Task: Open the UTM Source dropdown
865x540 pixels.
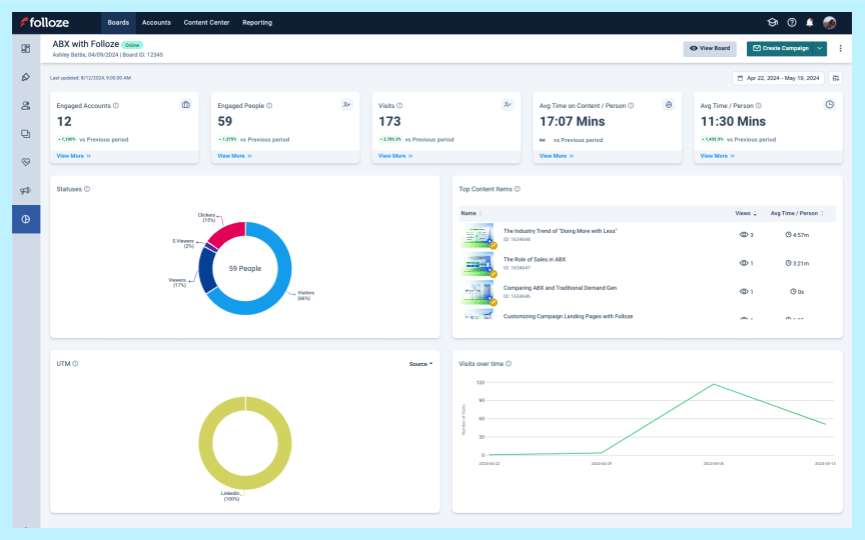Action: click(421, 364)
